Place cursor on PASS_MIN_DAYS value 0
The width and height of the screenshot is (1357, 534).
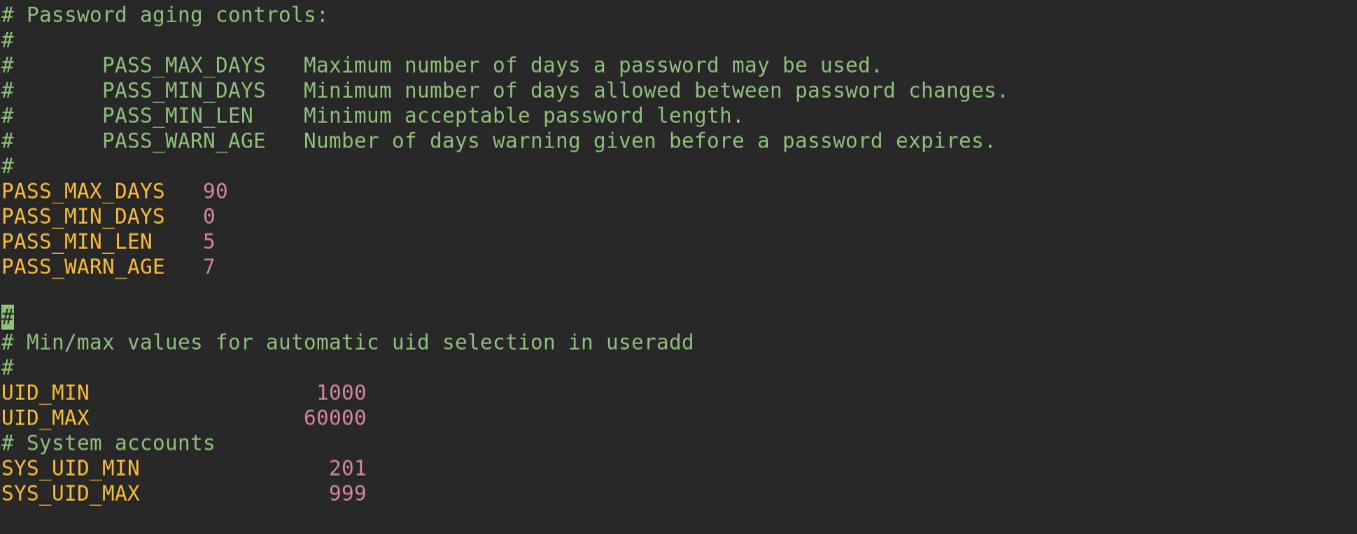click(209, 216)
